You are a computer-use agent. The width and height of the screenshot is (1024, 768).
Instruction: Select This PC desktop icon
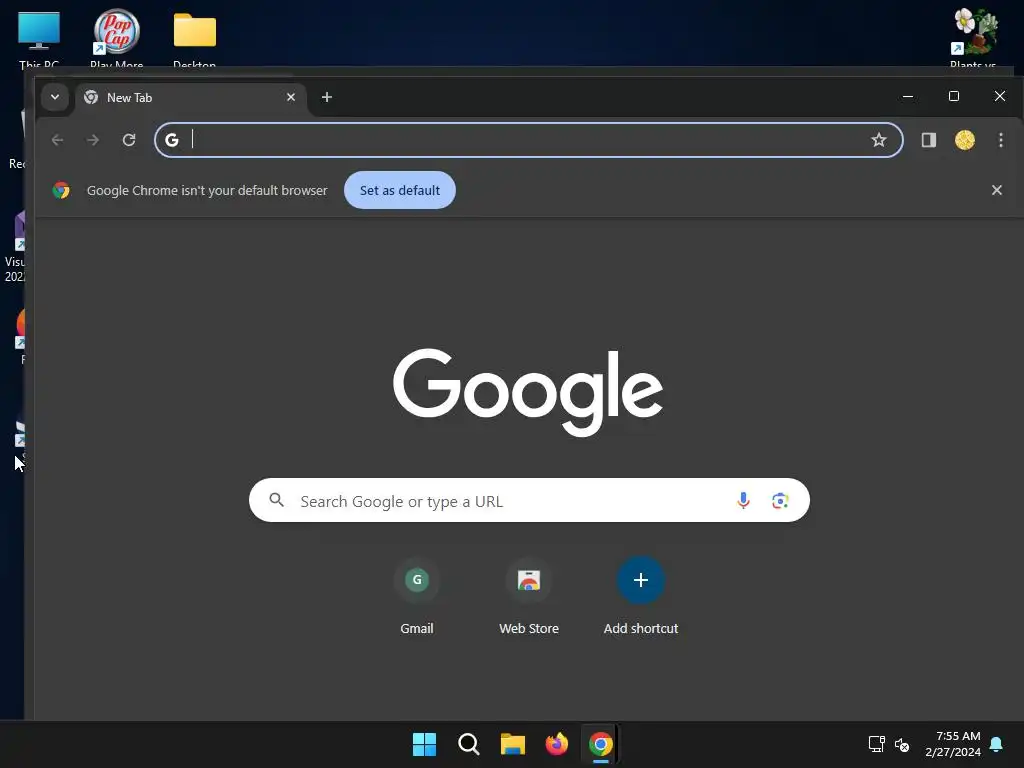click(x=39, y=38)
